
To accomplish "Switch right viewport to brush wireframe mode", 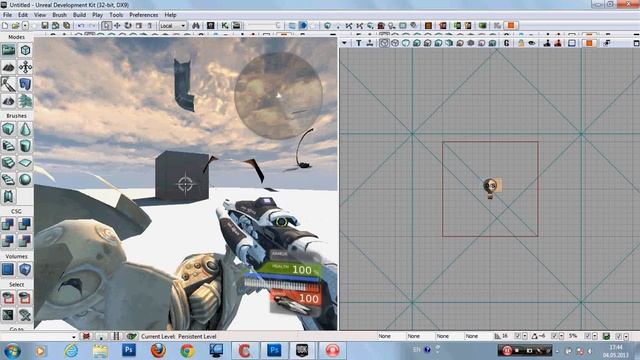I will pos(384,43).
